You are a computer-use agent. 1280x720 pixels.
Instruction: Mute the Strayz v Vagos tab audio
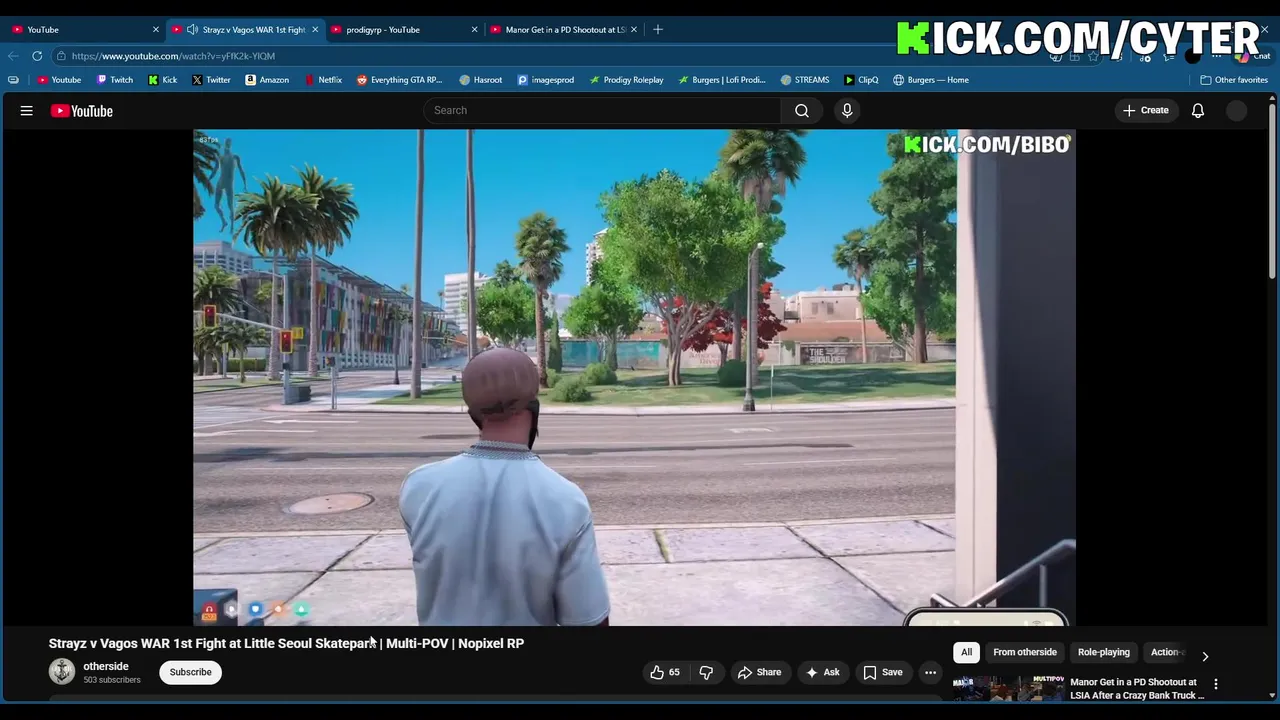192,29
